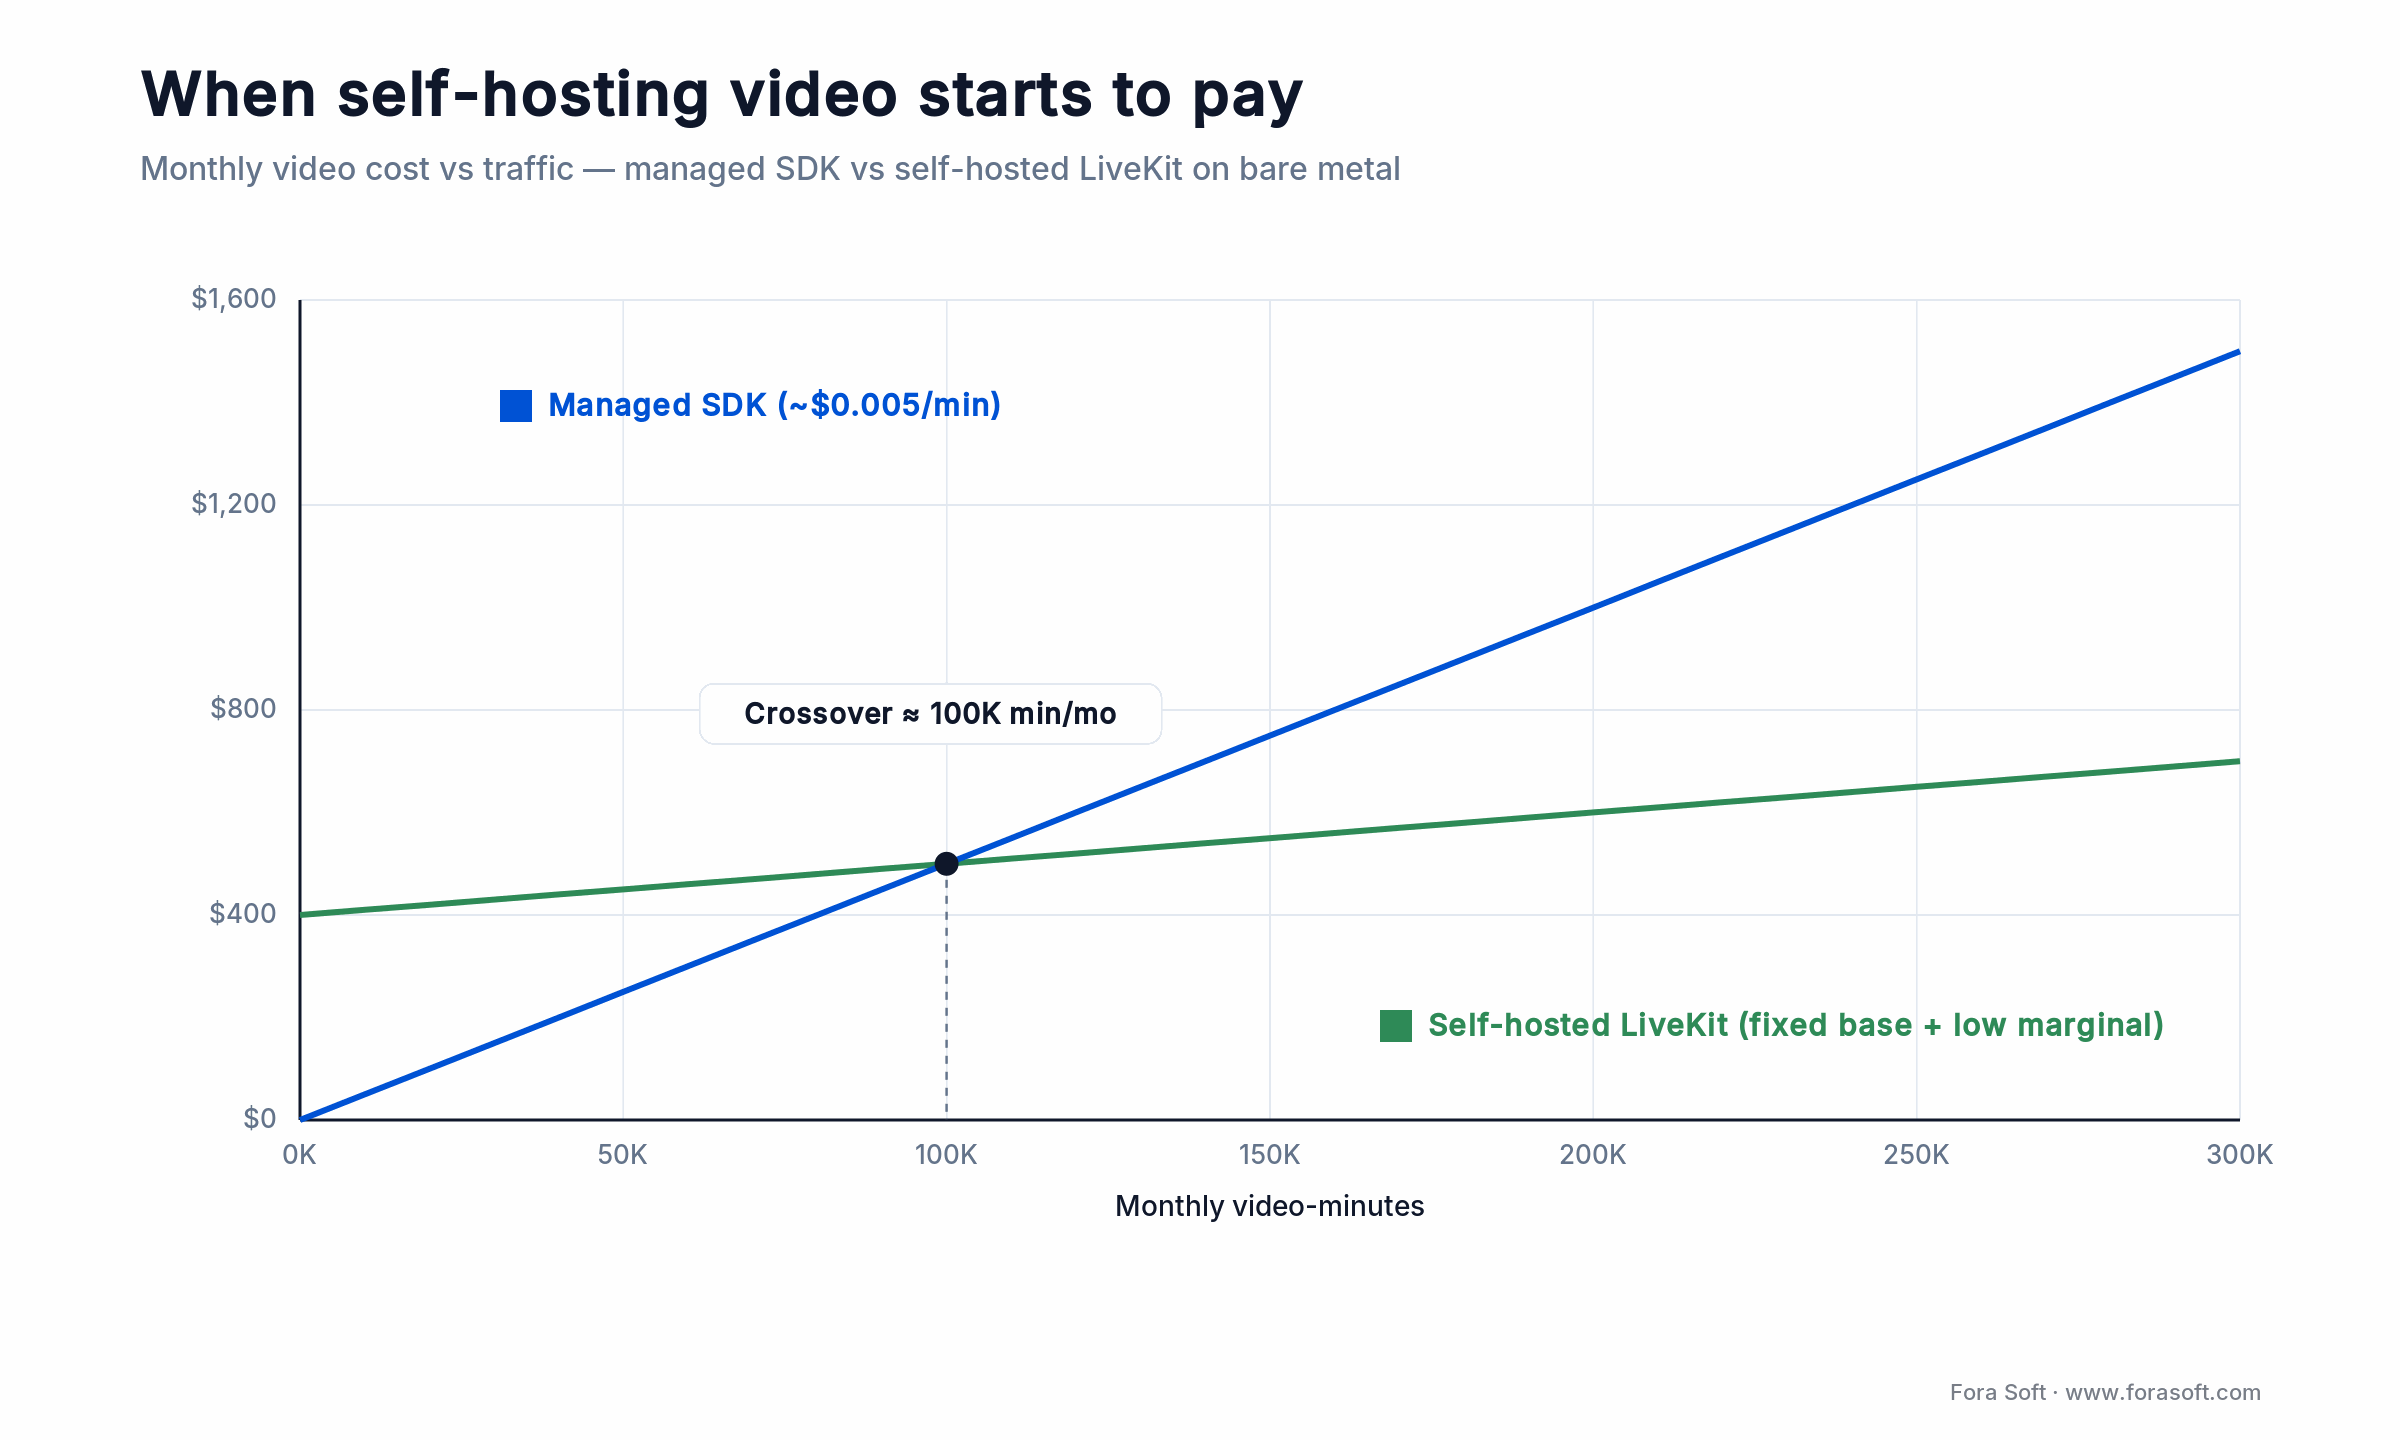Select the 'Self-hosted LiveKit (fixed base + low marginal)' label
2400x1440 pixels.
tap(1796, 1025)
